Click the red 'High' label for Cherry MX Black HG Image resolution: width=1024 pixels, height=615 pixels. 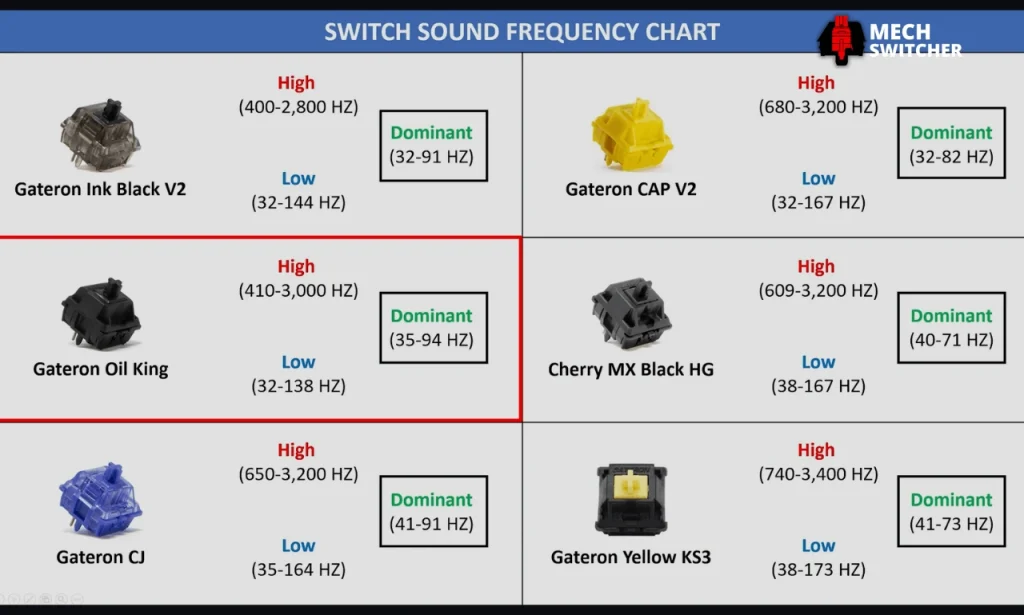pos(816,266)
